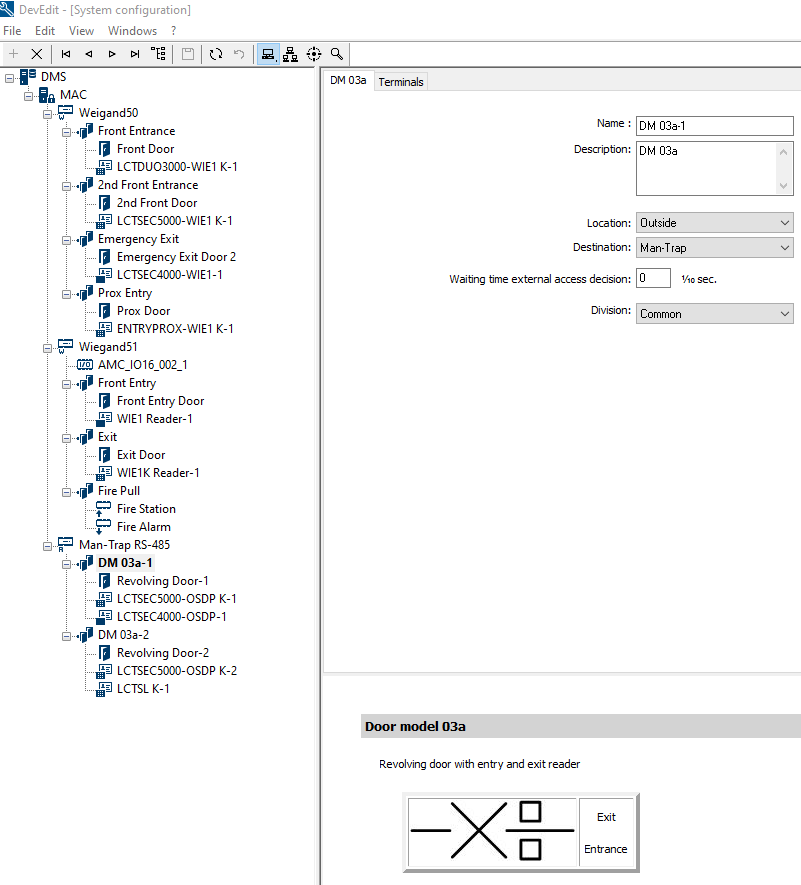Collapse the Man-Trap RS-485 node
Viewport: 801px width, 885px height.
coord(47,545)
